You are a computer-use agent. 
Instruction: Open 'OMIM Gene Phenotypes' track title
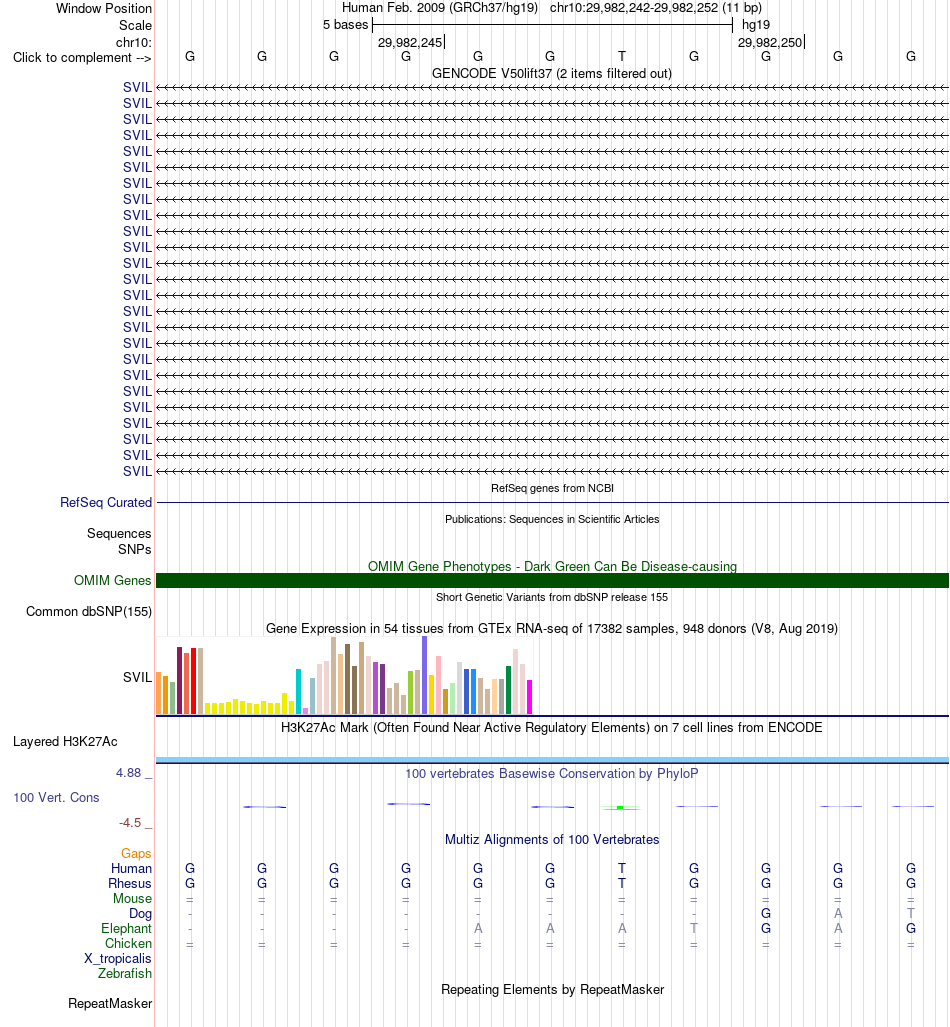552,566
